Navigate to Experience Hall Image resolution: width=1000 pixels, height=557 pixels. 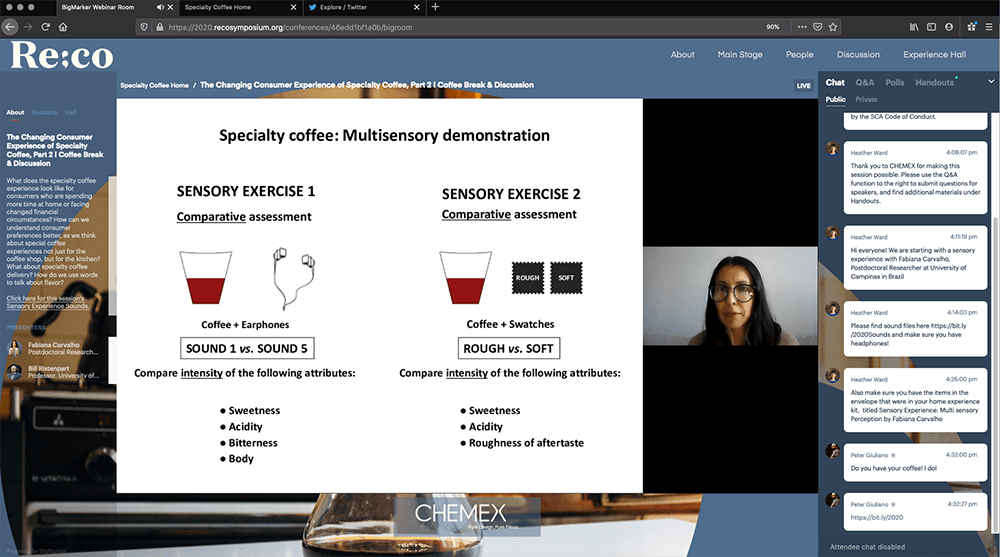934,55
